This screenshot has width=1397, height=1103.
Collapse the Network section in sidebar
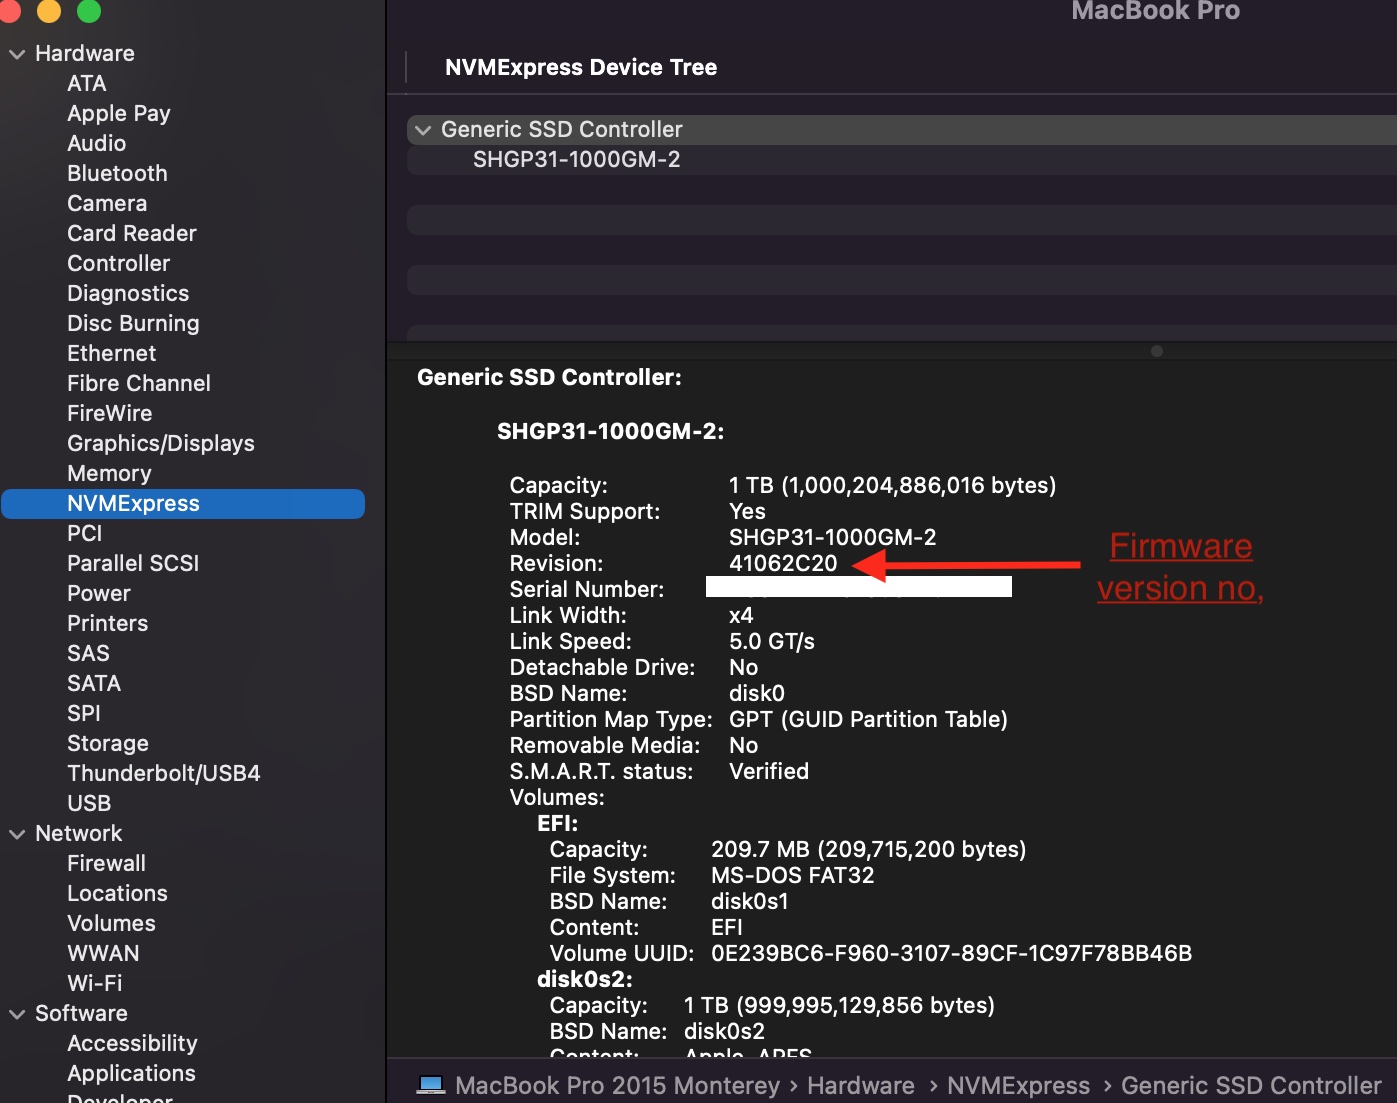17,834
